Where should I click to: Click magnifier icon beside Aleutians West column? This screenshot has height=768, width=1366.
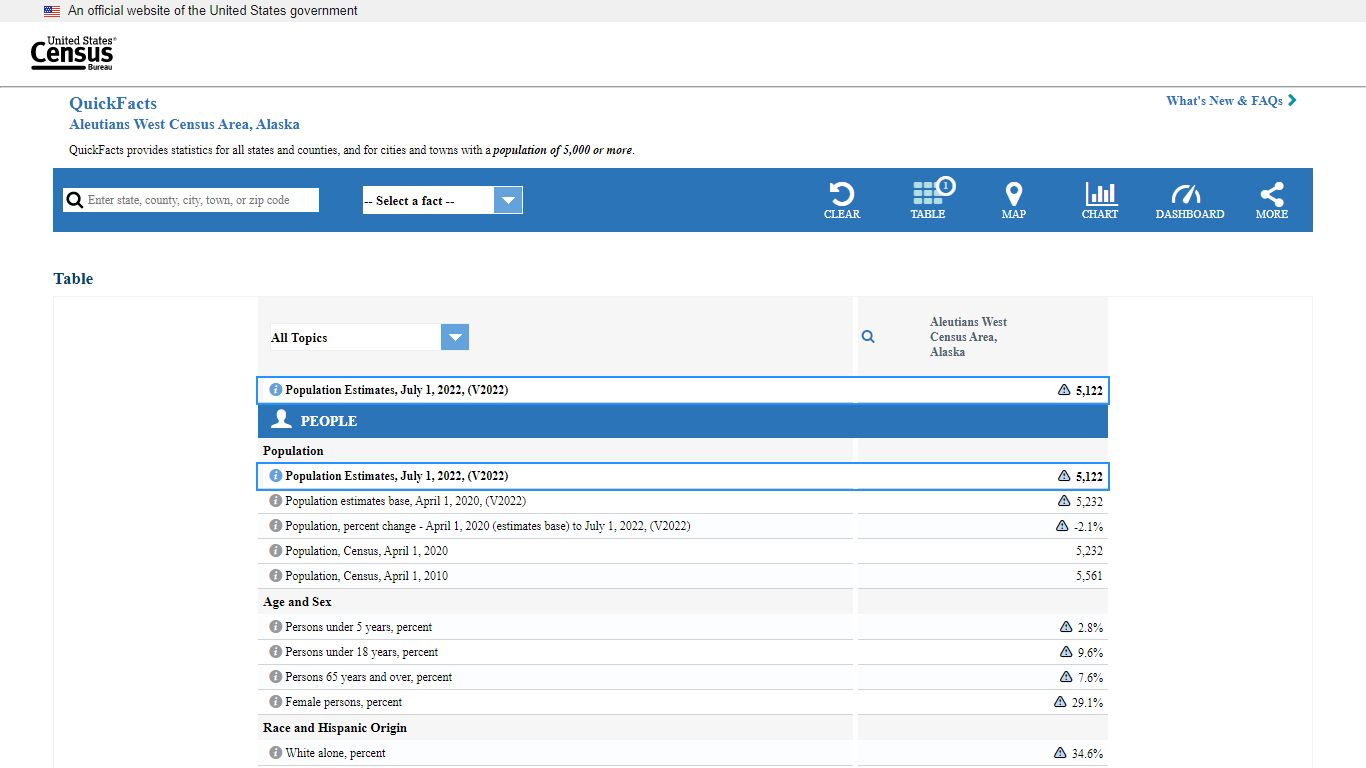coord(868,337)
